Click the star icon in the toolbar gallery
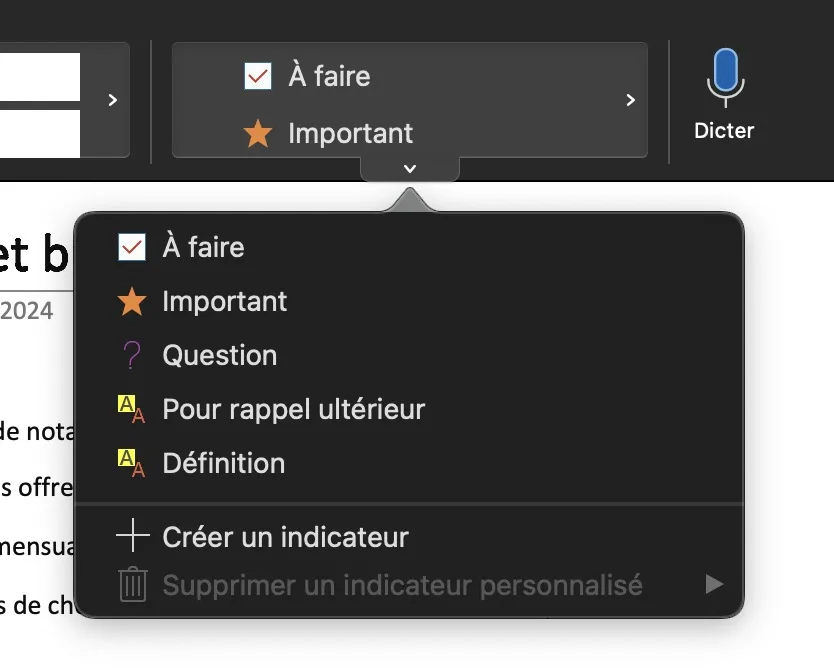Screen dimensions: 834x668 point(258,134)
